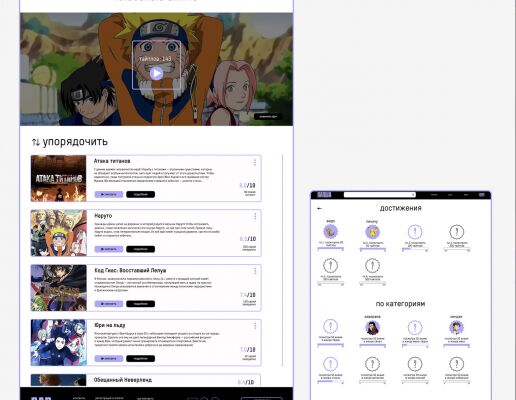Open the Наруто poster thumbnail

pyautogui.click(x=58, y=233)
